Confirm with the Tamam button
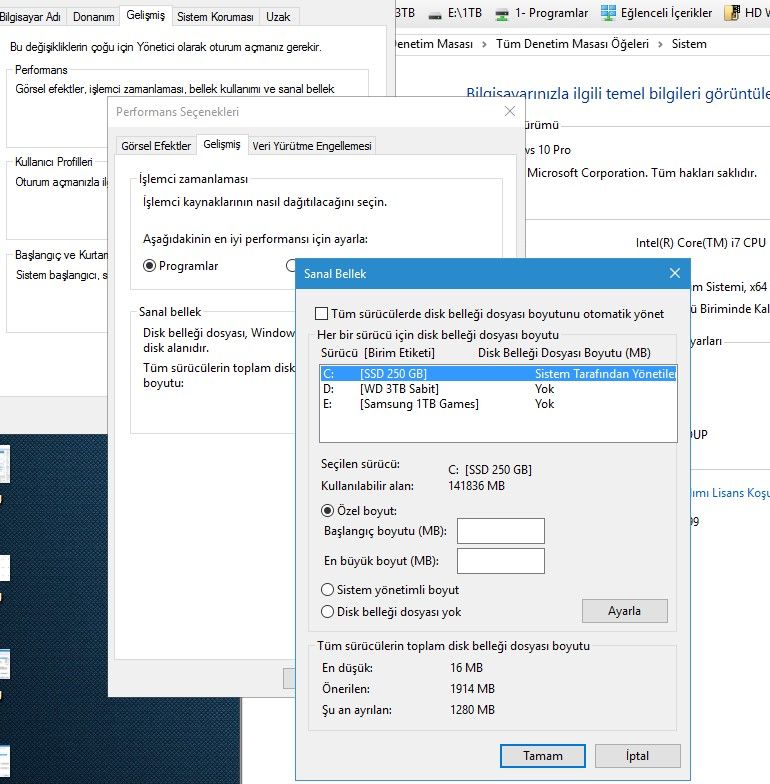The width and height of the screenshot is (770, 784). (x=542, y=756)
